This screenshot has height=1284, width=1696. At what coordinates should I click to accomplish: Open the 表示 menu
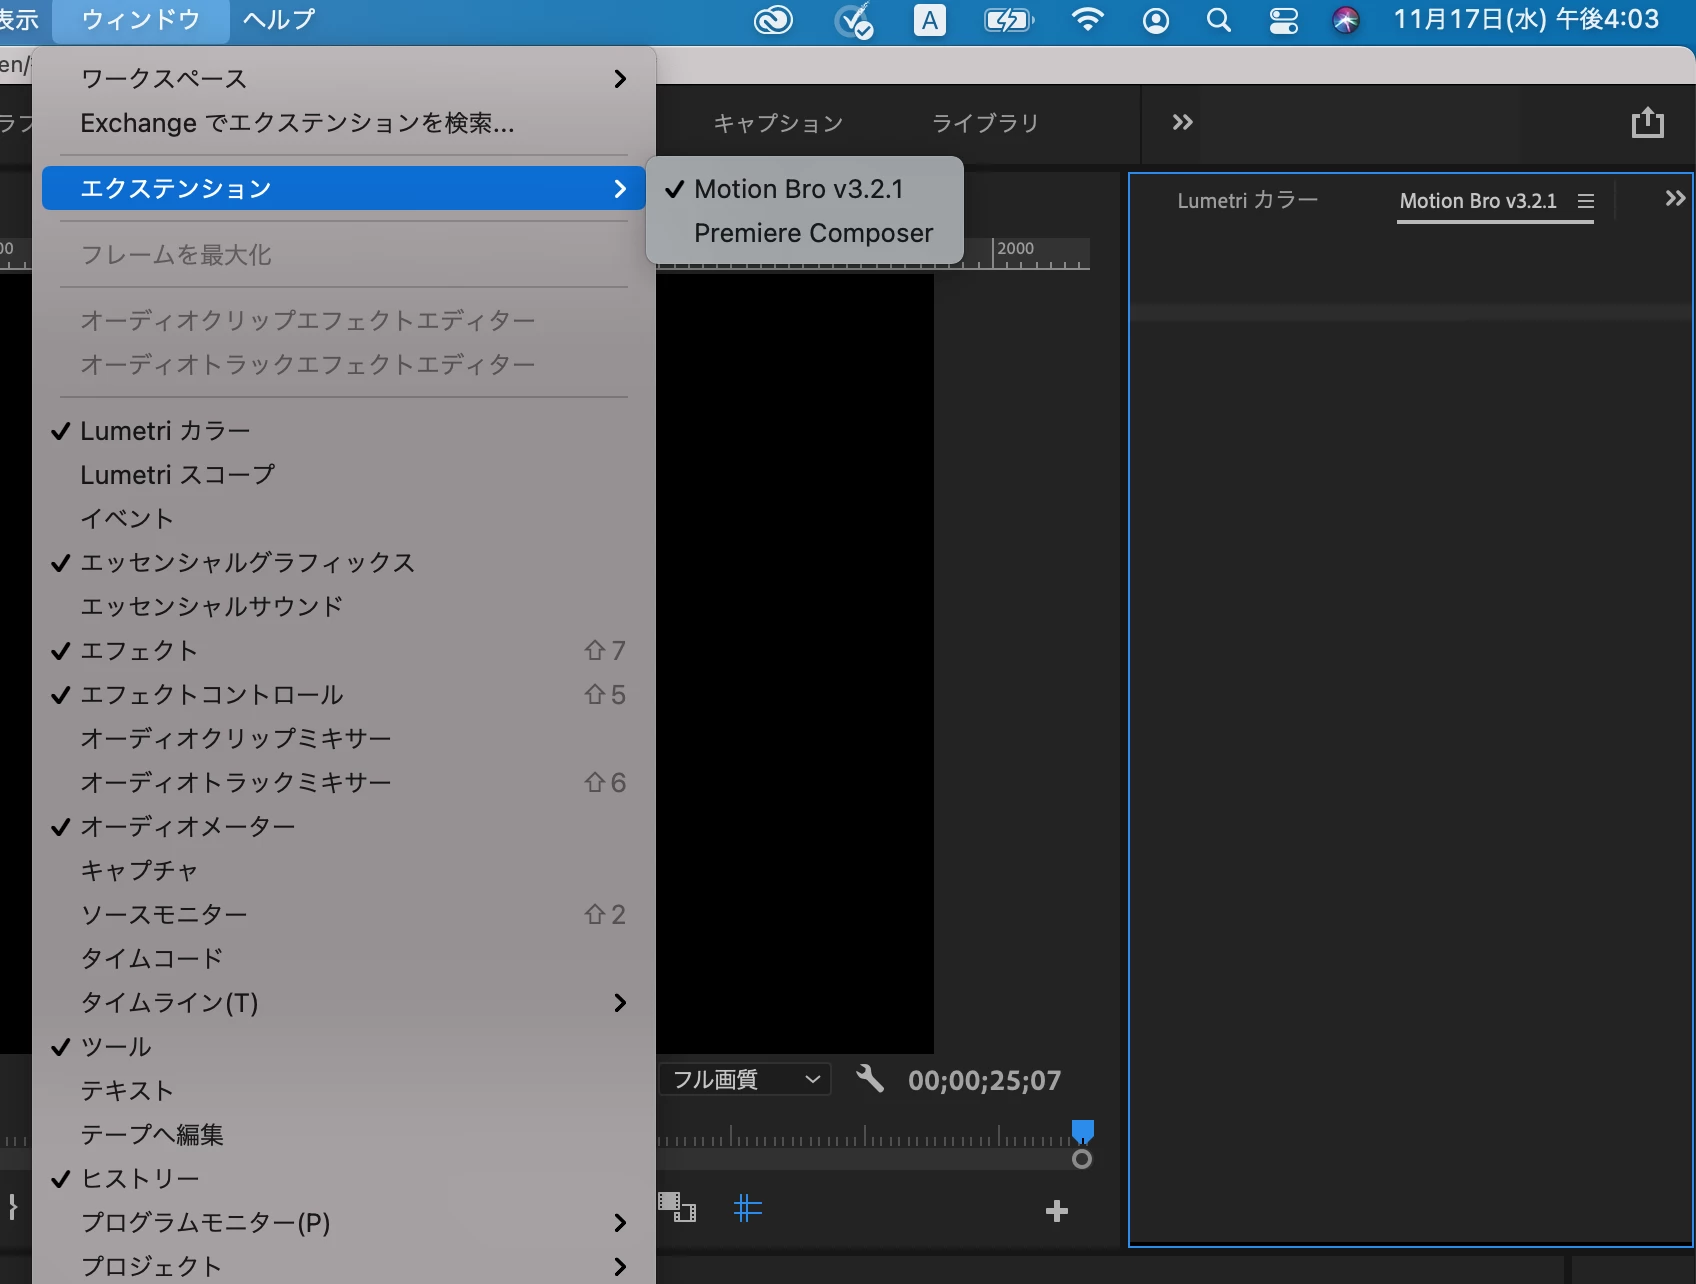pyautogui.click(x=19, y=20)
